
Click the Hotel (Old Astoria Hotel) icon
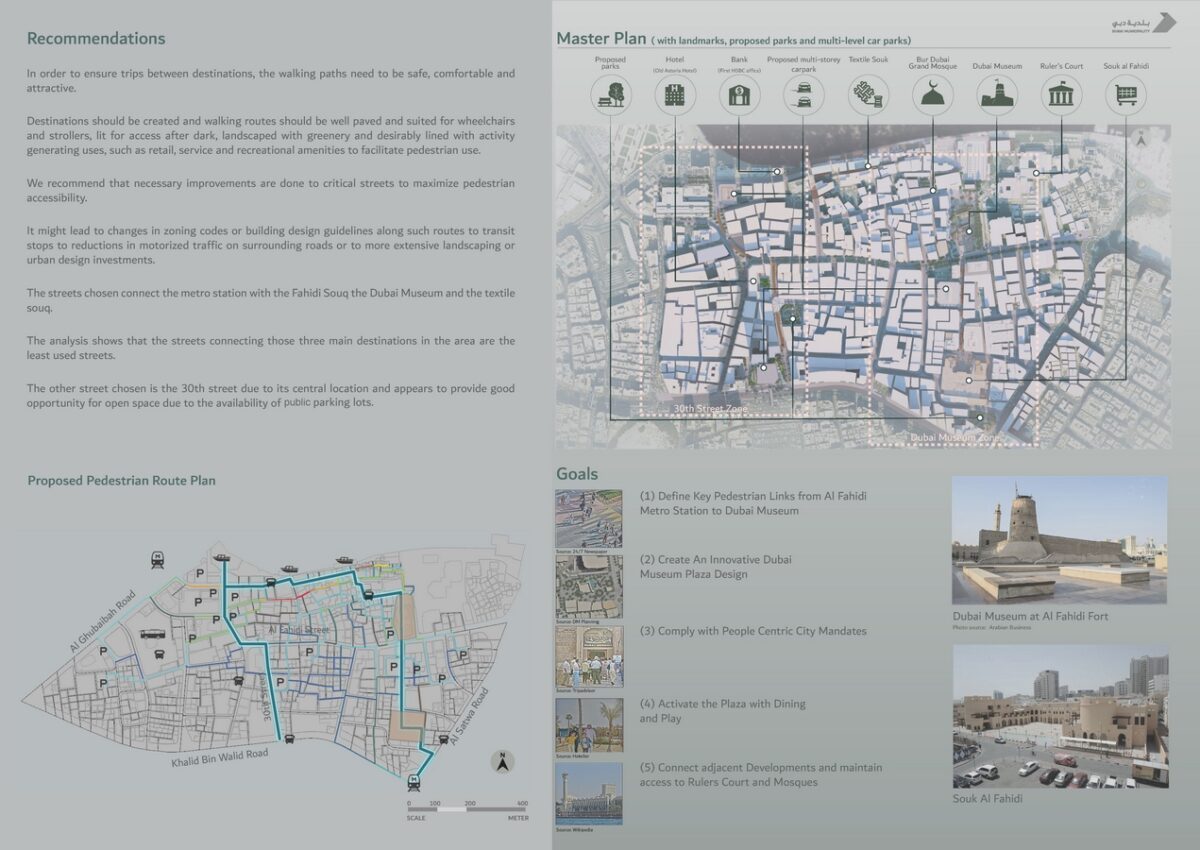pos(674,95)
